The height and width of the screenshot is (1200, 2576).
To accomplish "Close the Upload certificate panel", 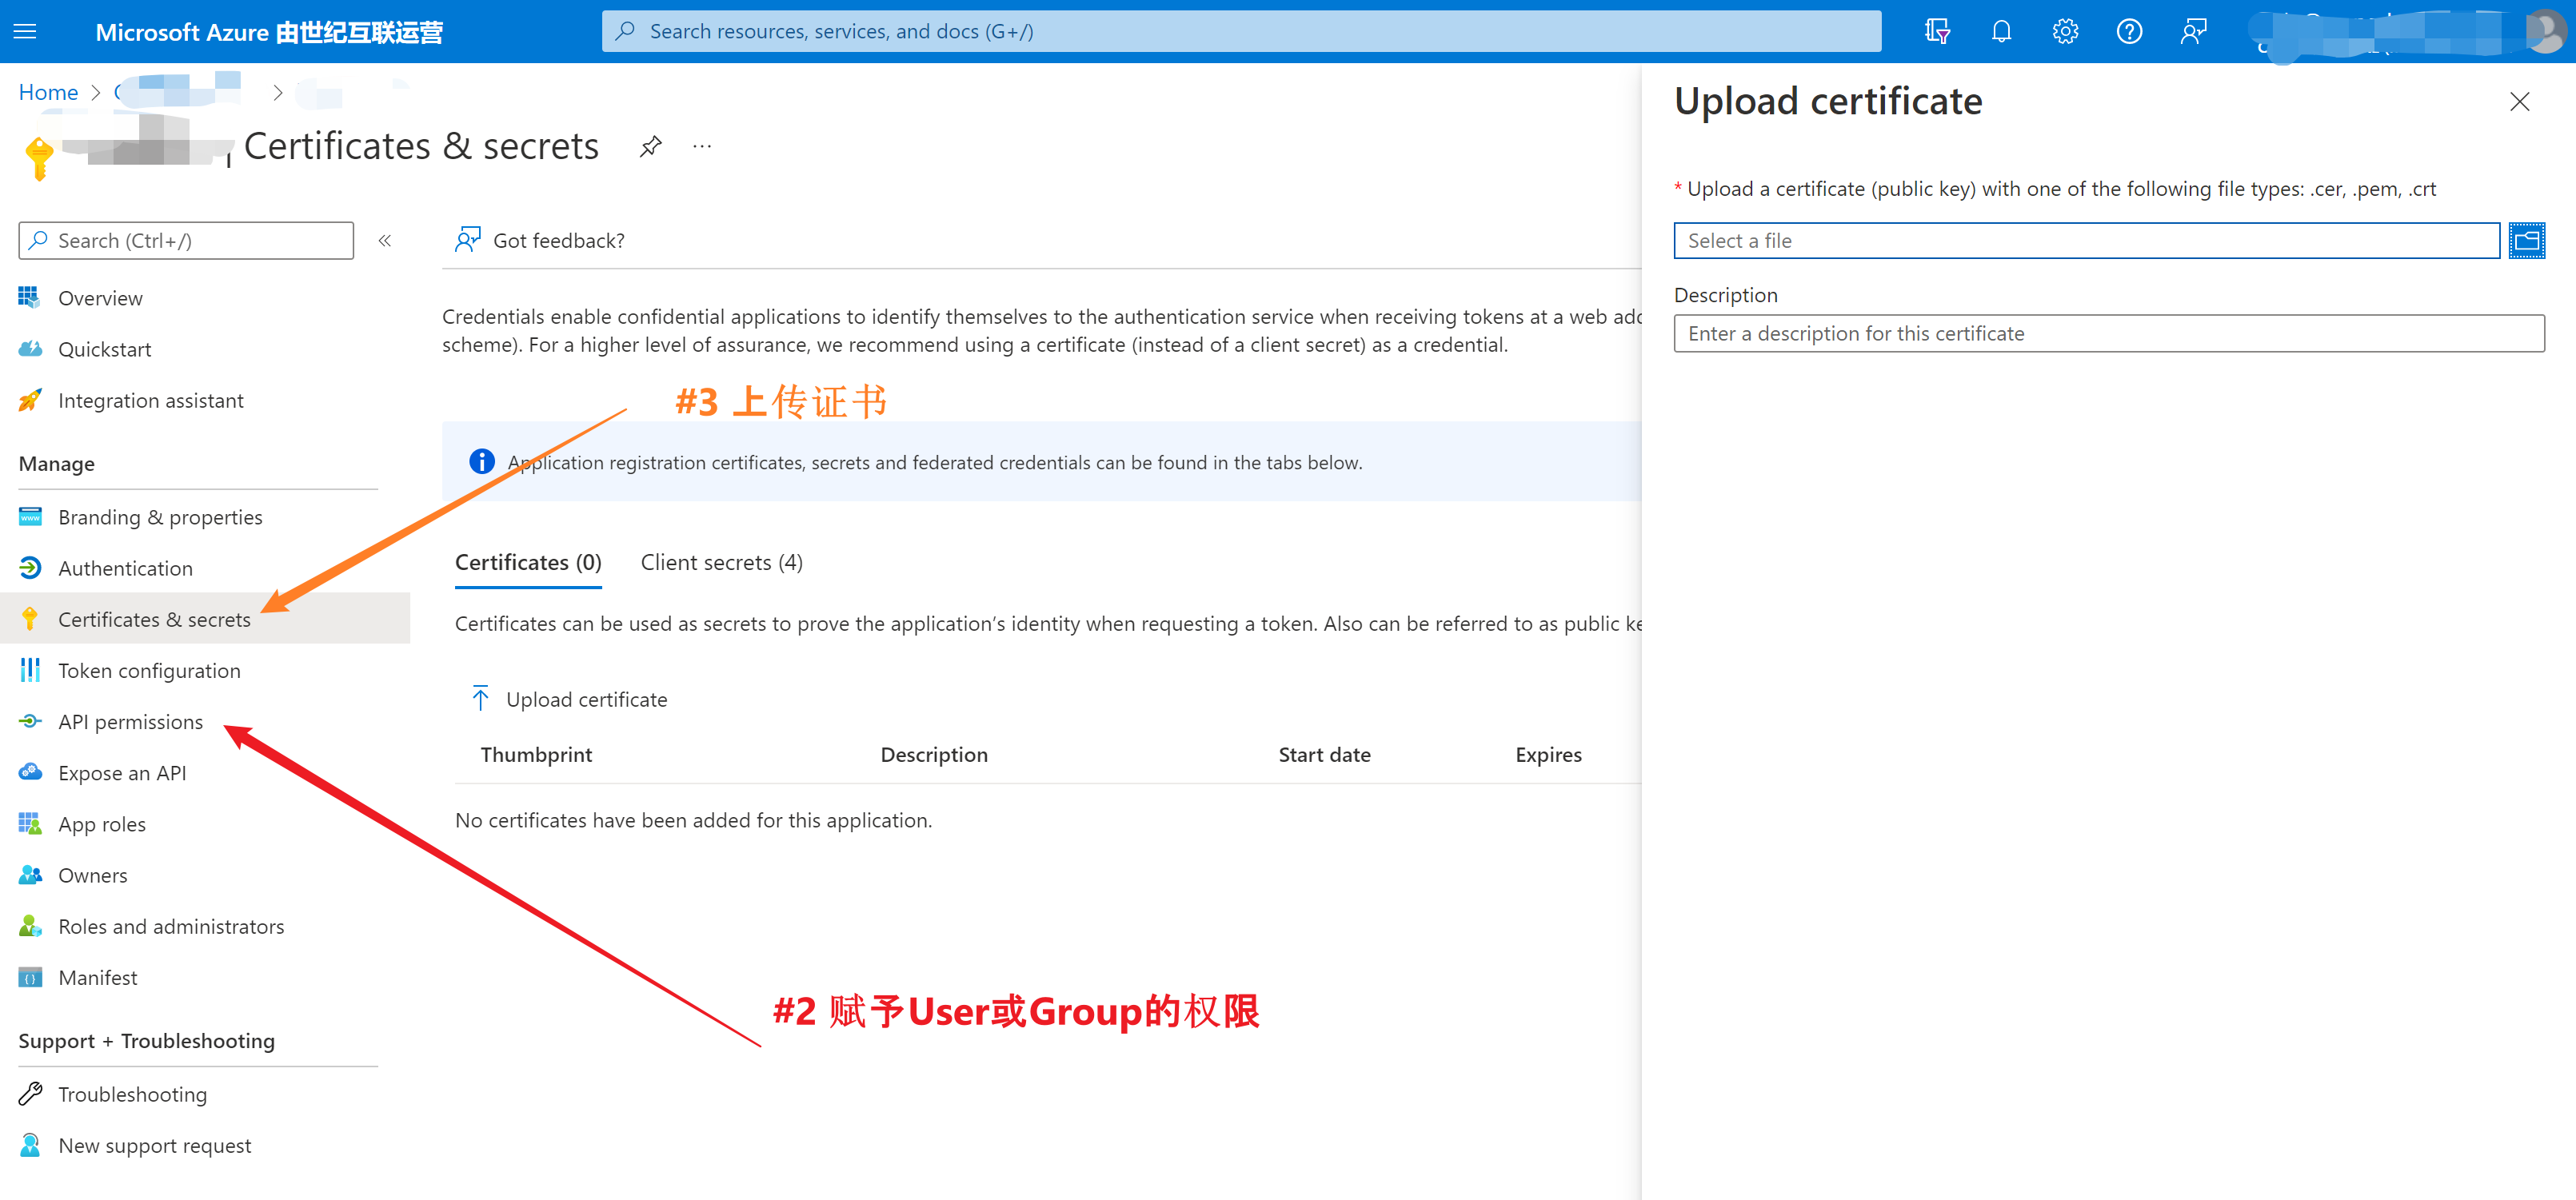I will point(2519,102).
